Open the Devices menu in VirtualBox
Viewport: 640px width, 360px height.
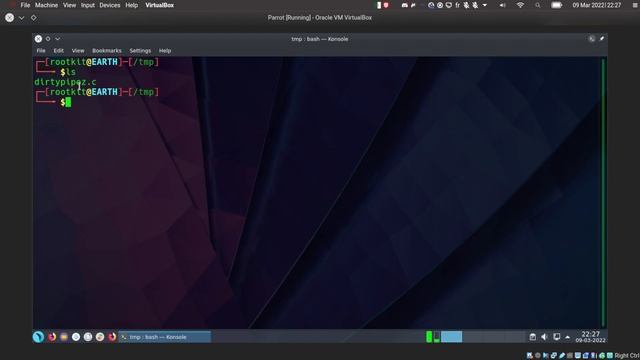110,5
